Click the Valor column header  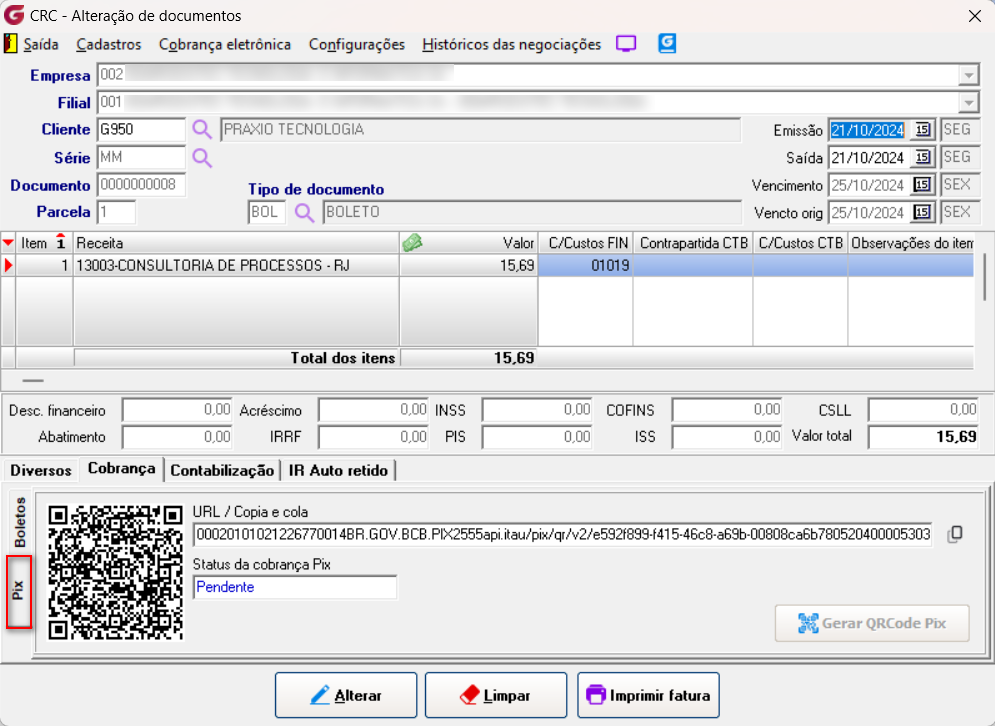pos(469,243)
